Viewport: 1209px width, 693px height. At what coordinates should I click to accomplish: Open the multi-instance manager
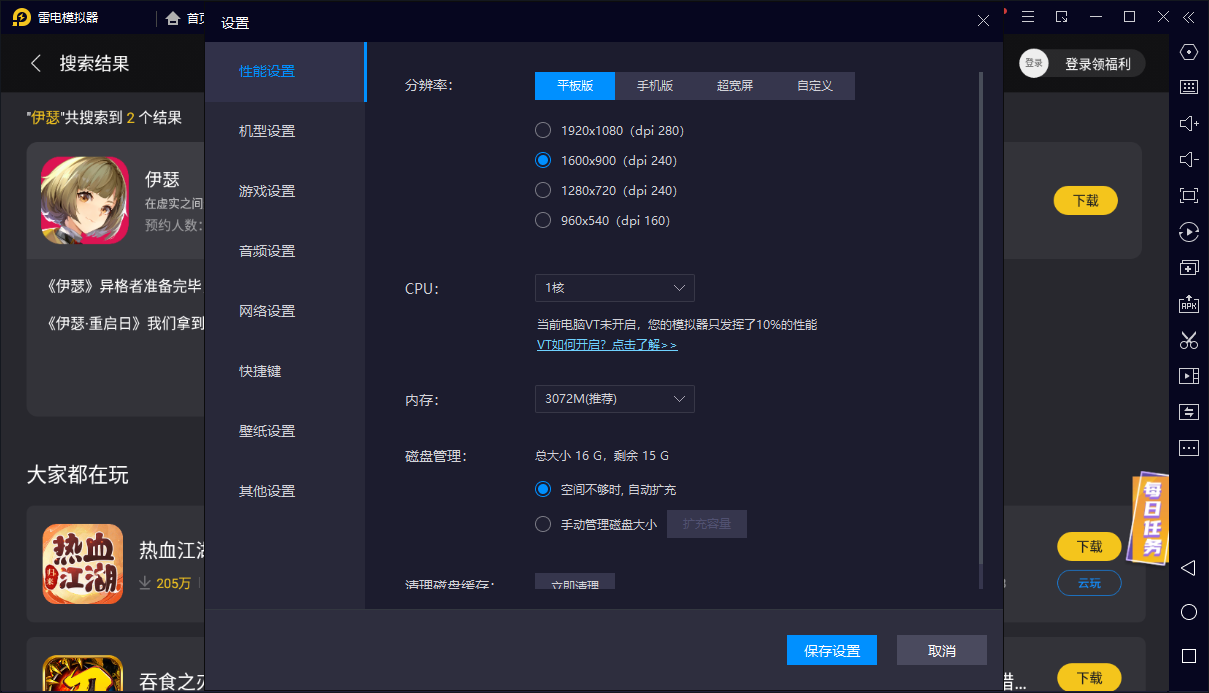tap(1188, 267)
